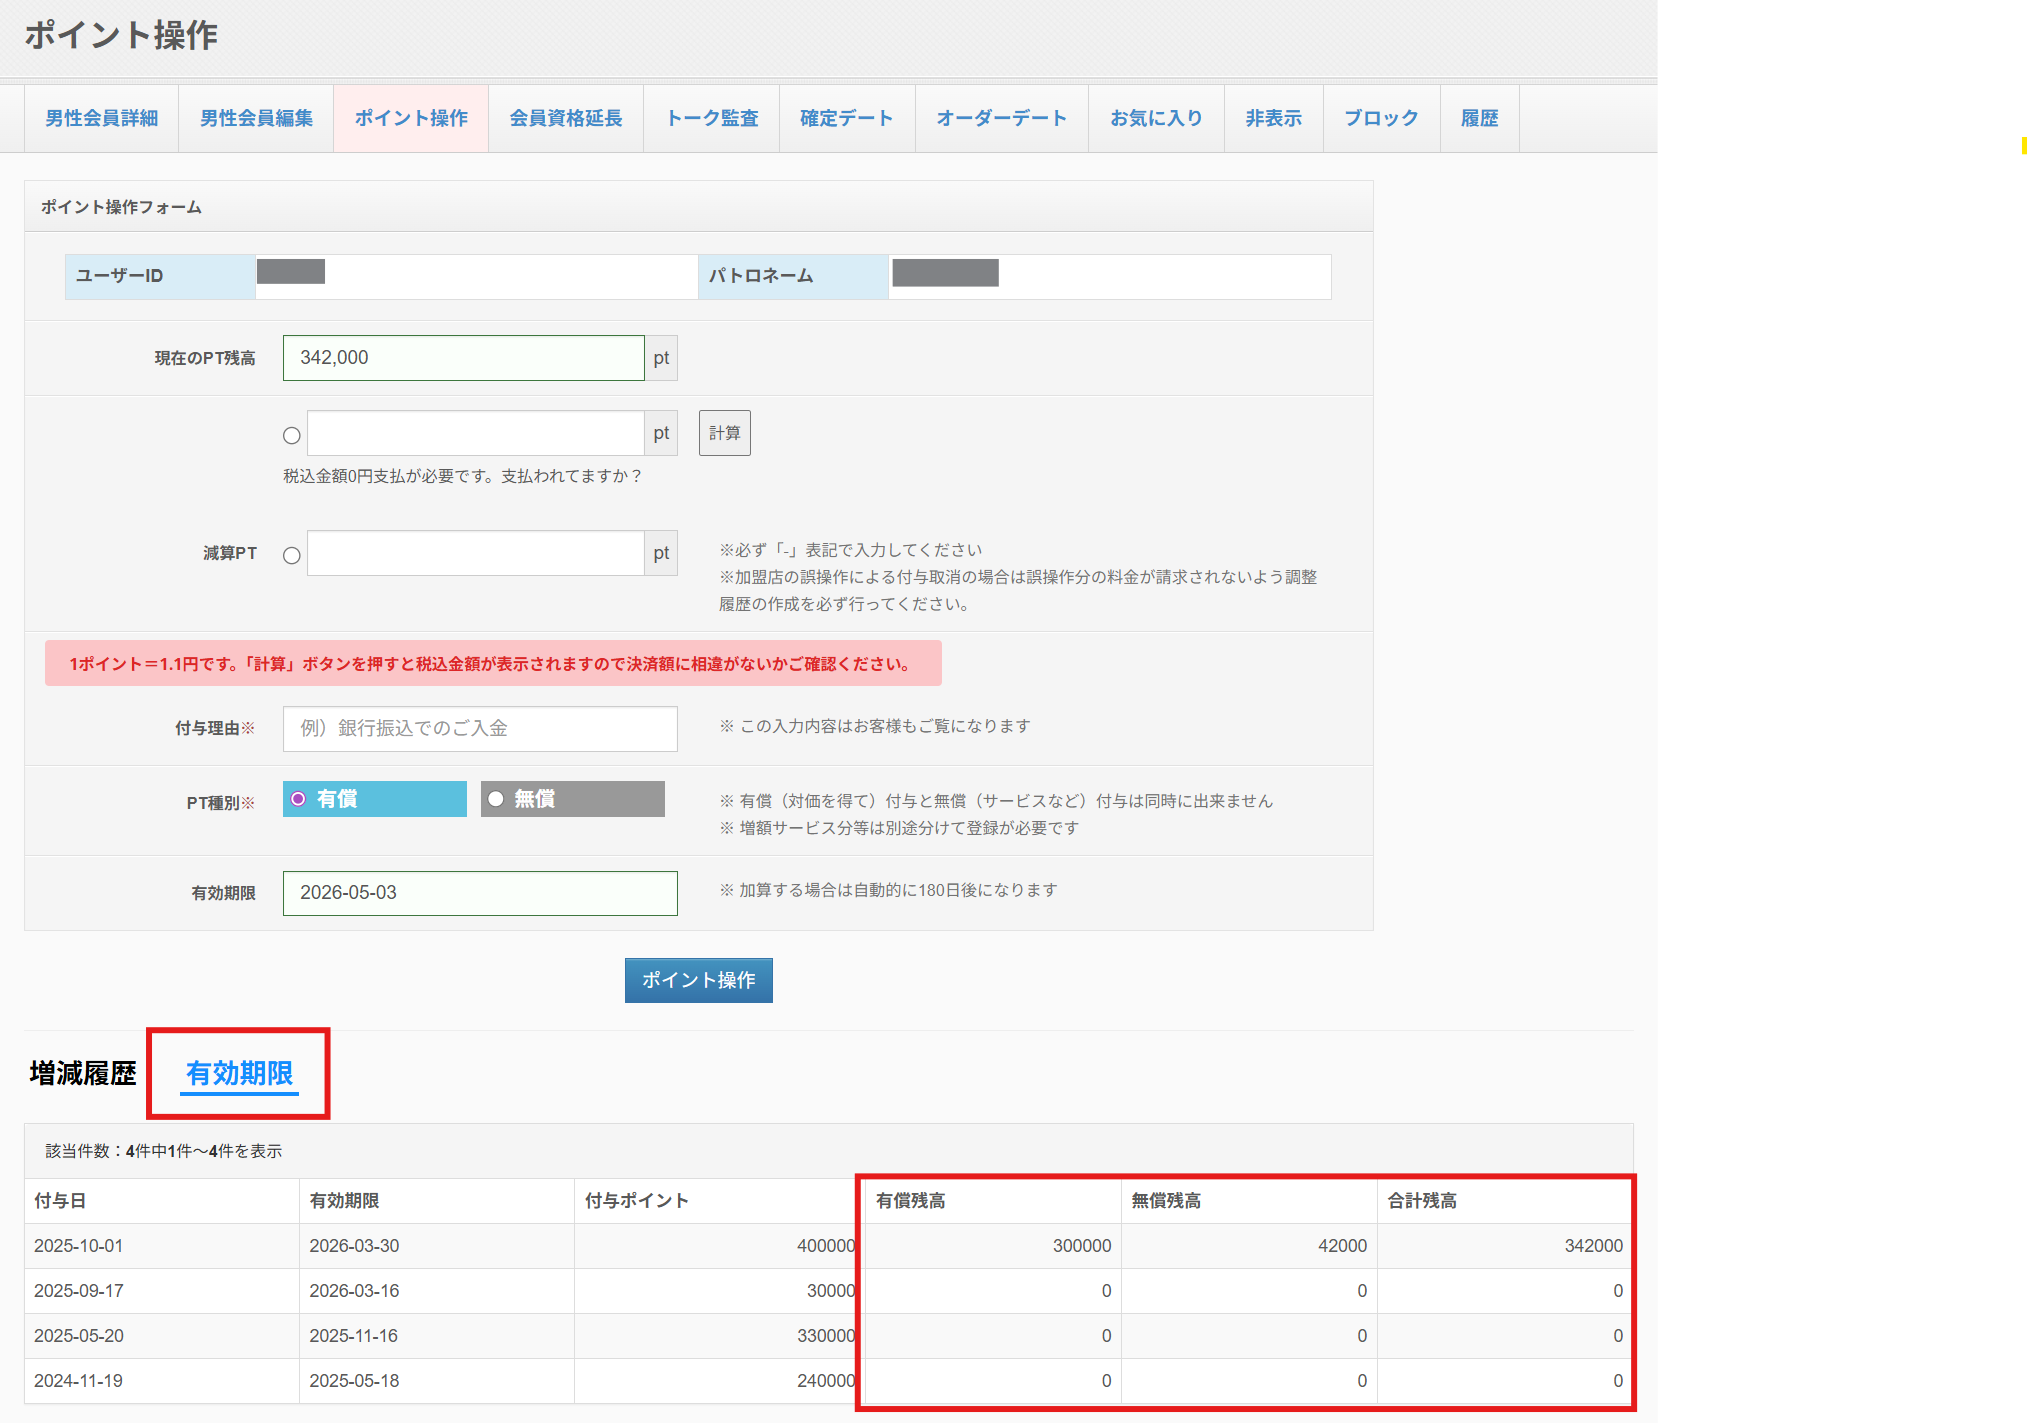The height and width of the screenshot is (1423, 2028).
Task: Open the お気に入り tab
Action: (1156, 118)
